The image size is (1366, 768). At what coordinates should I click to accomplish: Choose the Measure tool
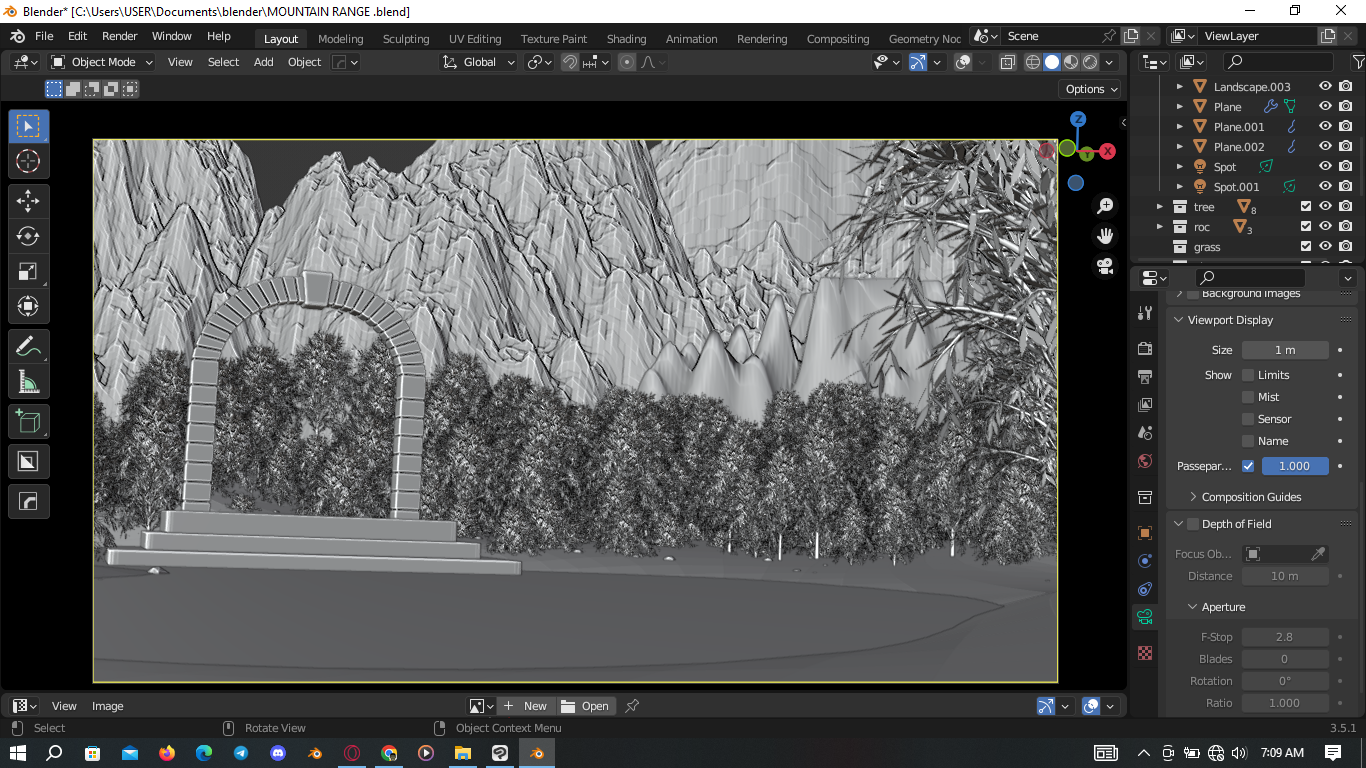pos(28,382)
